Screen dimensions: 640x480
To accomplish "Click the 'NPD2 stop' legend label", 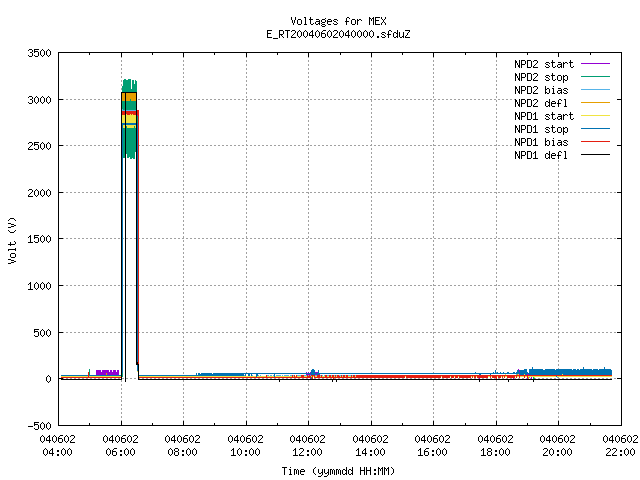I will pyautogui.click(x=541, y=77).
